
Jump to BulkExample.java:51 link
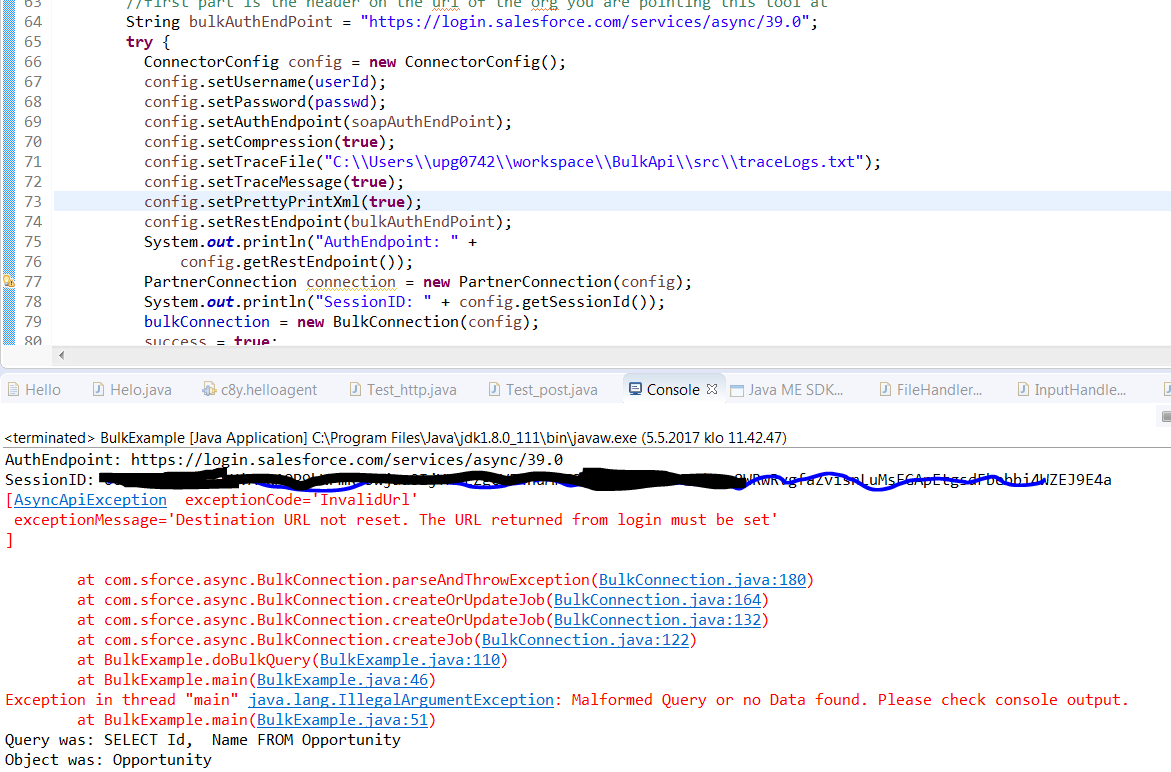pyautogui.click(x=343, y=720)
